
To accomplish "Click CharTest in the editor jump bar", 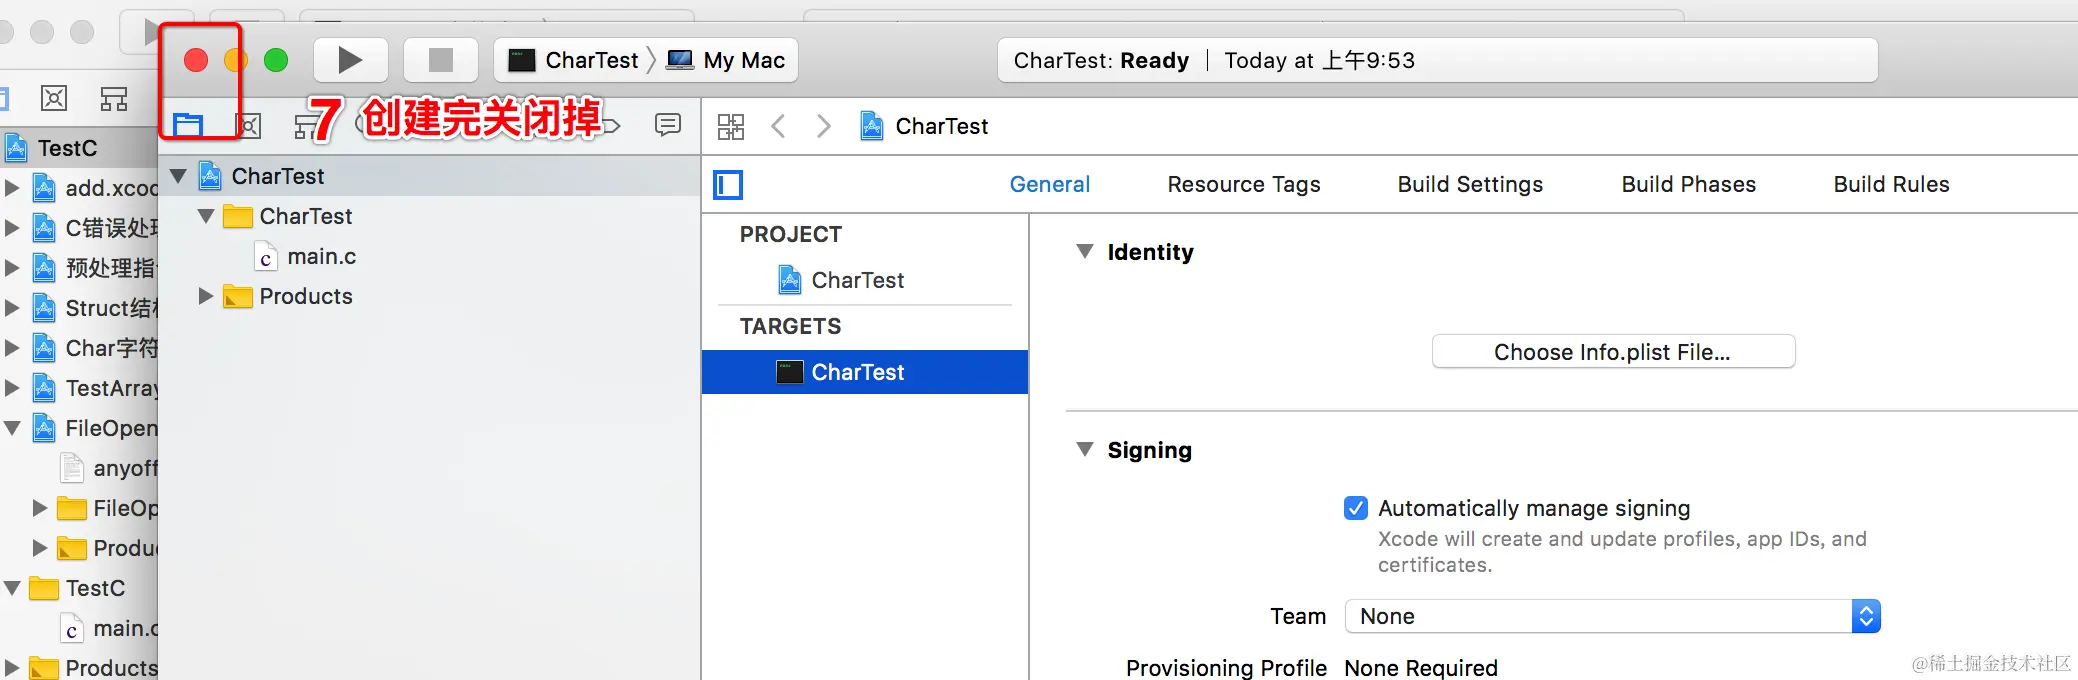I will [x=924, y=126].
